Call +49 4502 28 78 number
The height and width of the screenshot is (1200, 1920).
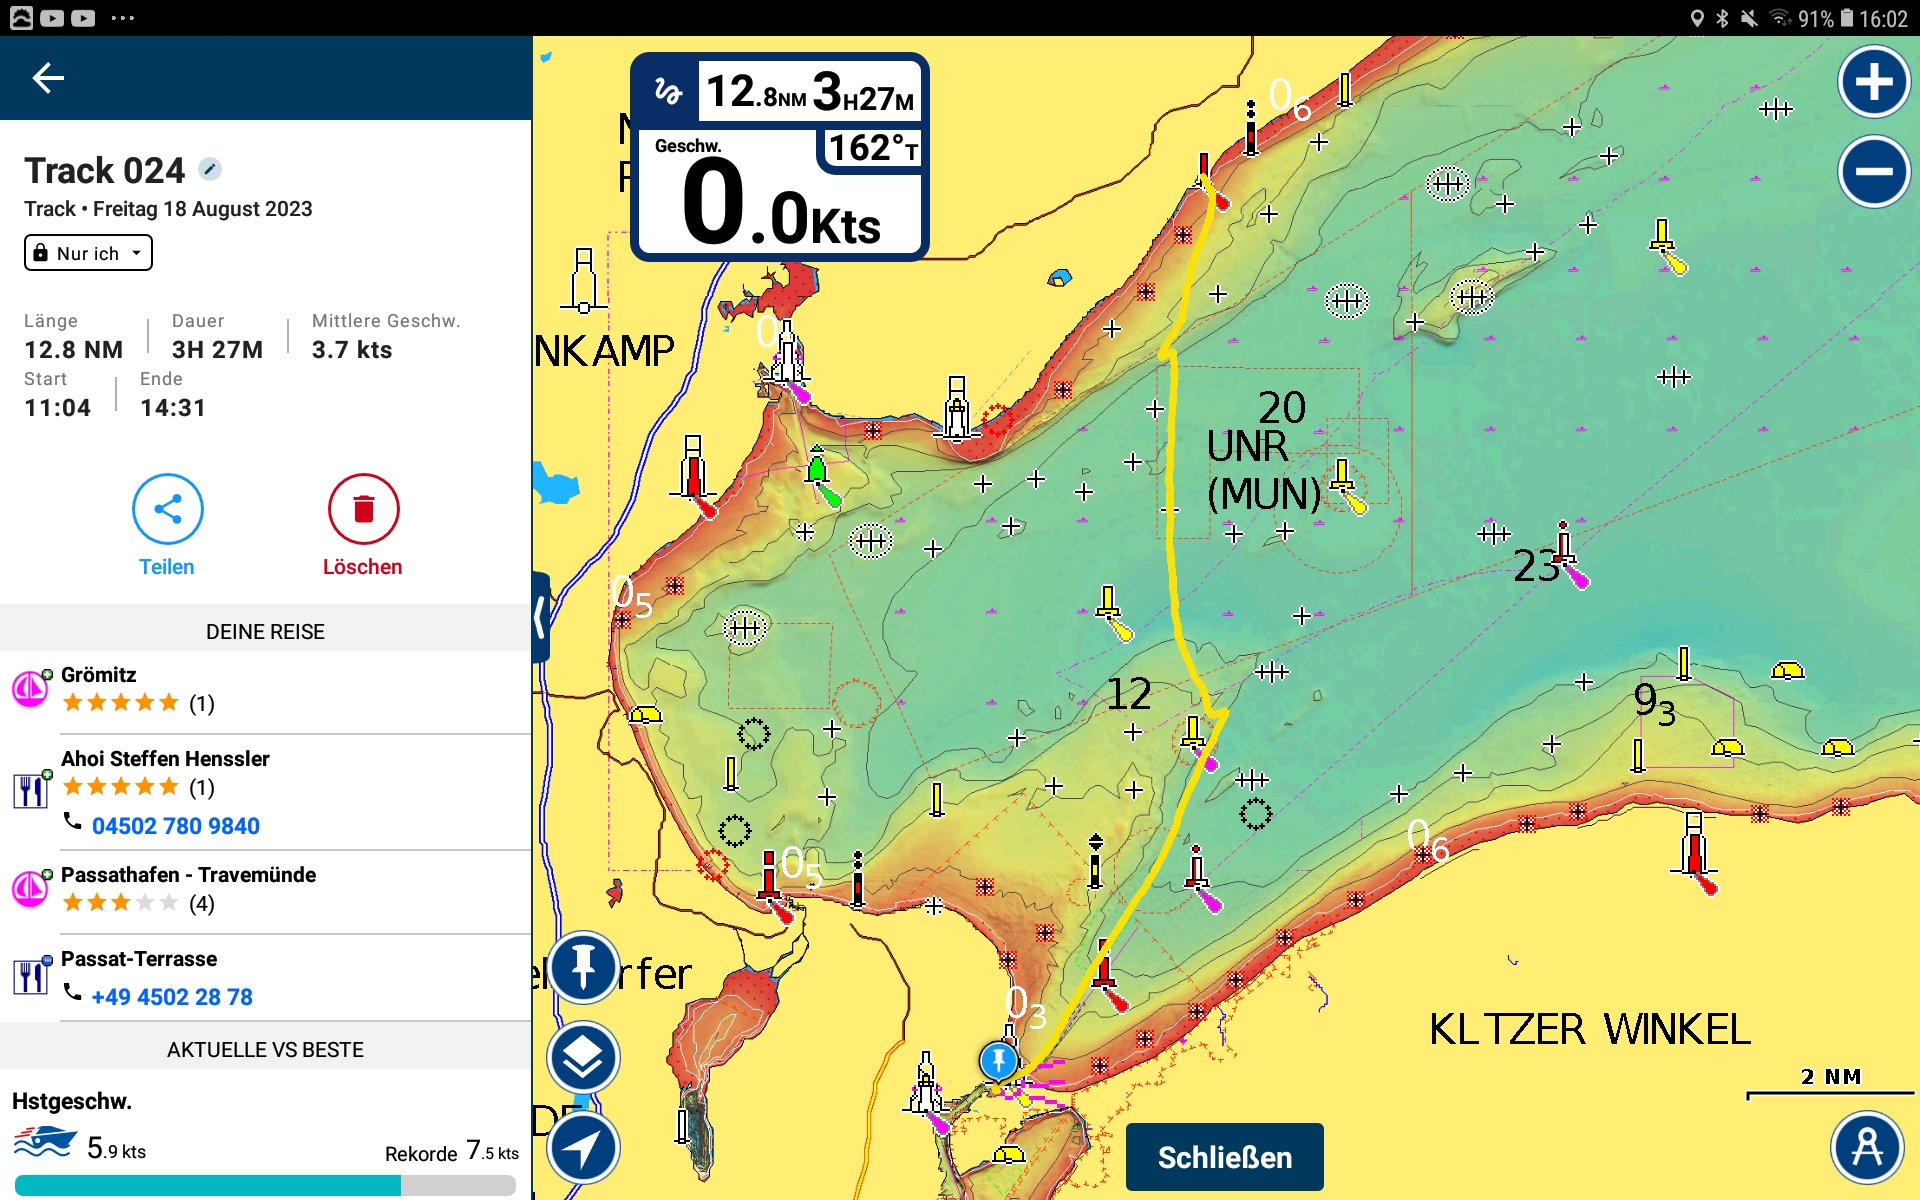[x=172, y=997]
